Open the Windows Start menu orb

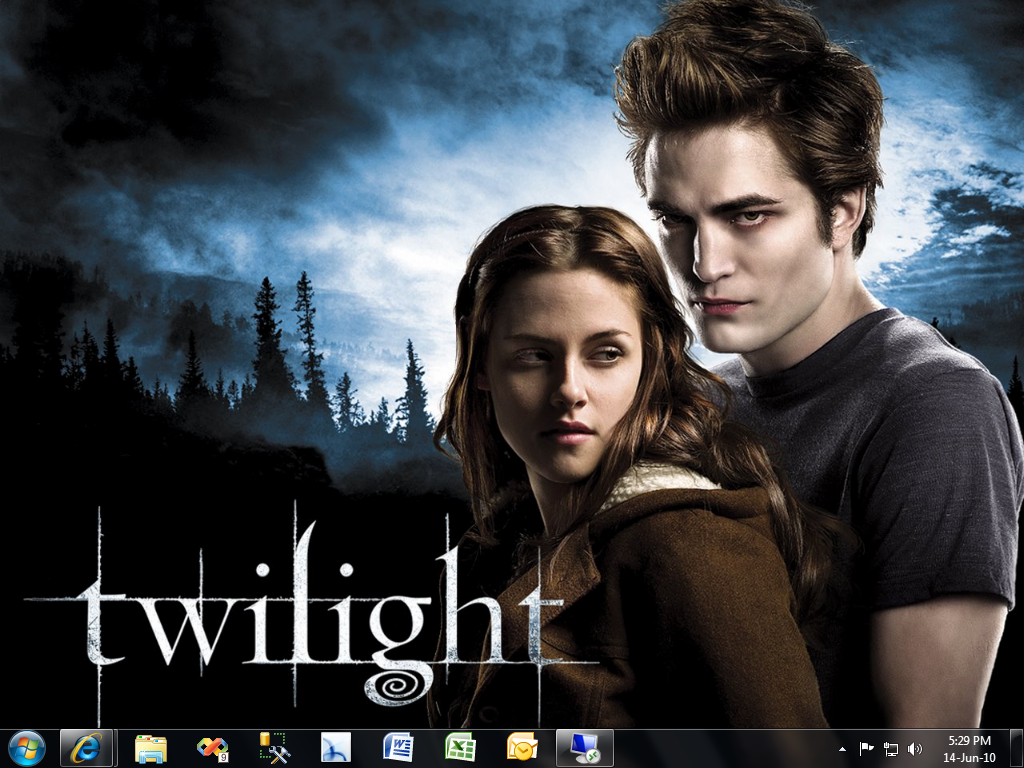[27, 748]
